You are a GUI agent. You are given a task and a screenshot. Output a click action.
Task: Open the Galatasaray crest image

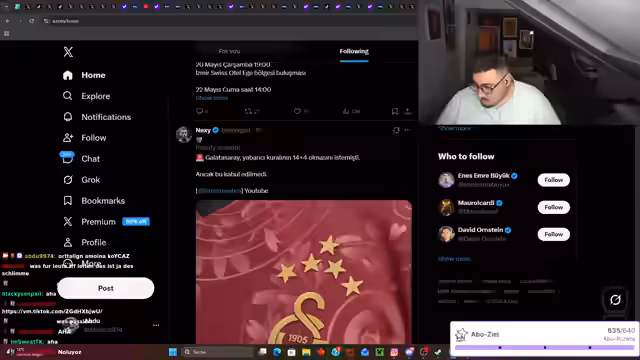[304, 272]
